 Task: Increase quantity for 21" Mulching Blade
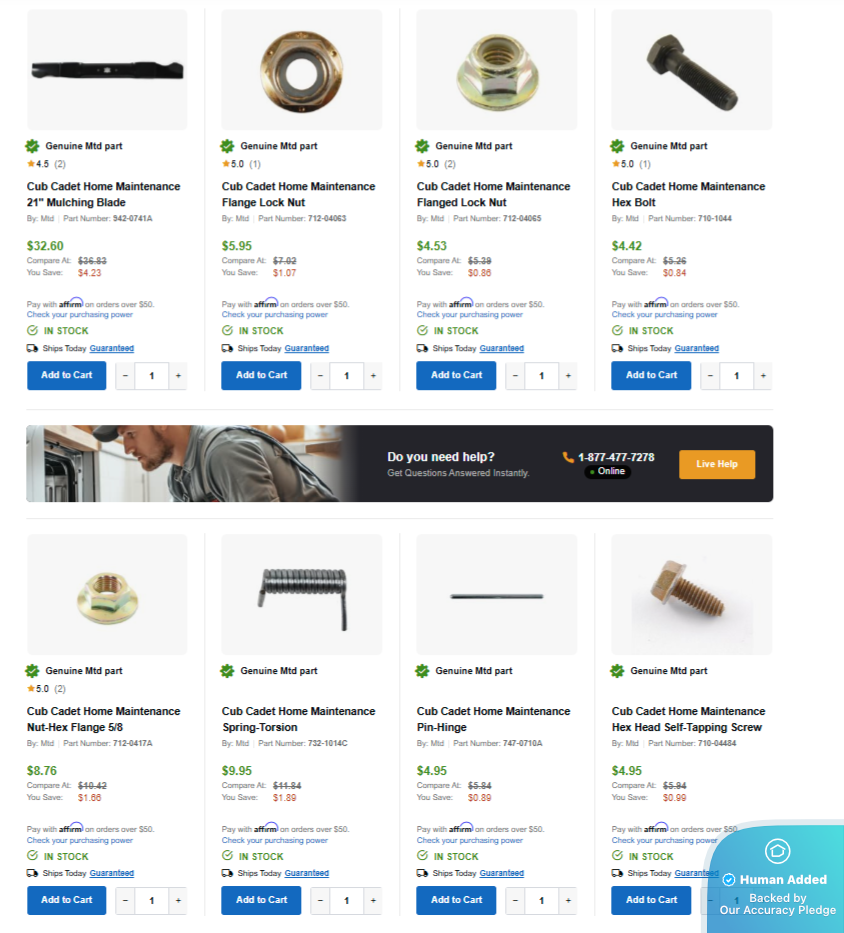click(178, 376)
